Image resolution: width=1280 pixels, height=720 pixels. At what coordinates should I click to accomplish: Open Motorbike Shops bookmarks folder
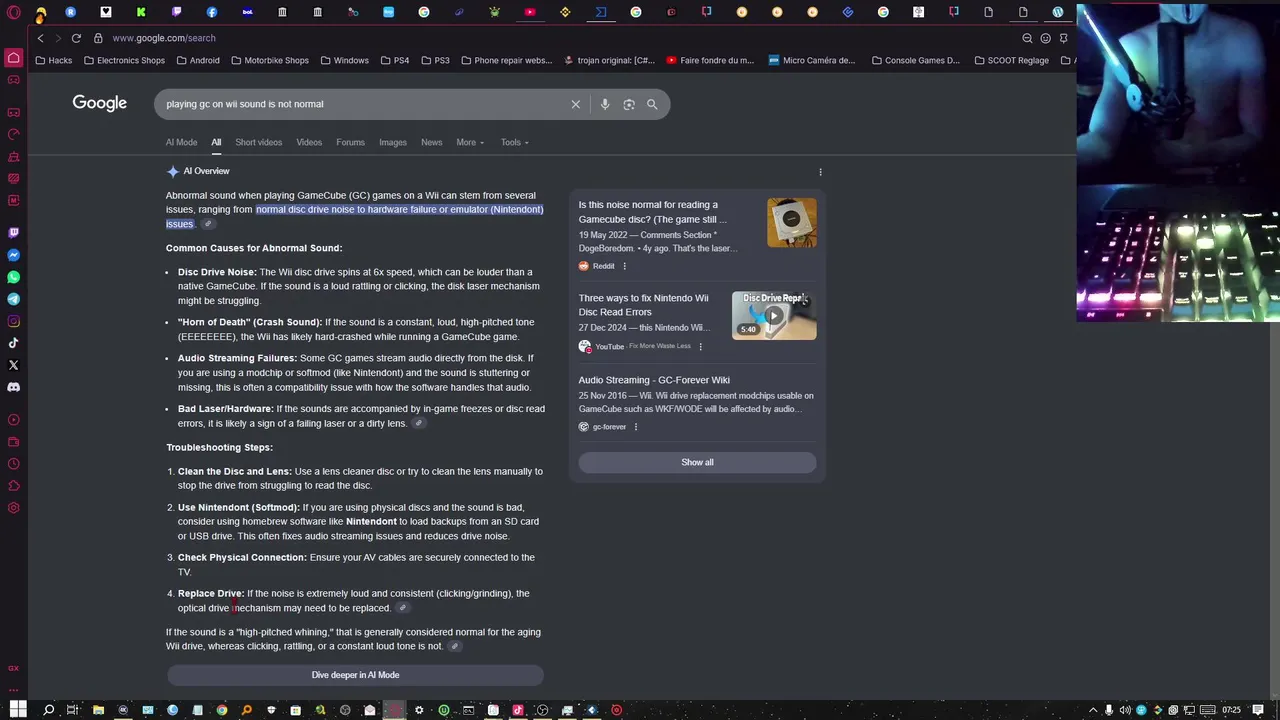(270, 60)
